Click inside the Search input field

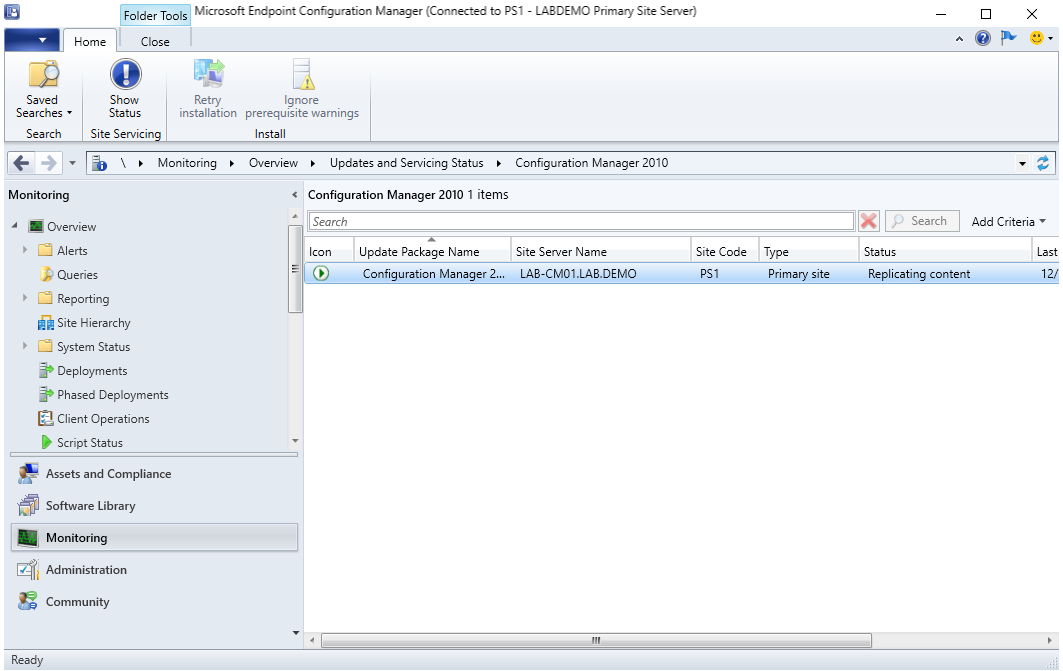(580, 221)
